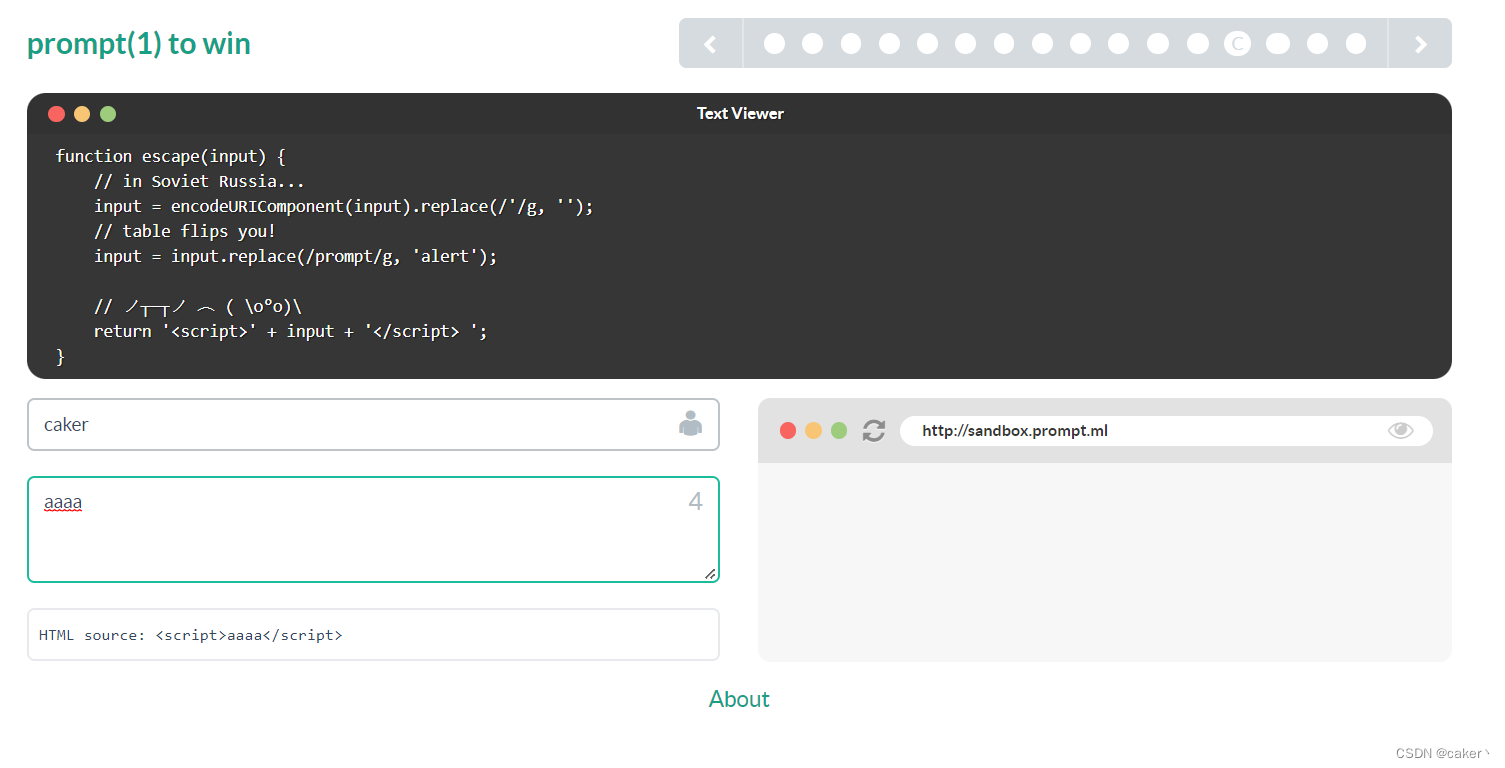Click the HTML source output box
The width and height of the screenshot is (1505, 768).
[373, 635]
